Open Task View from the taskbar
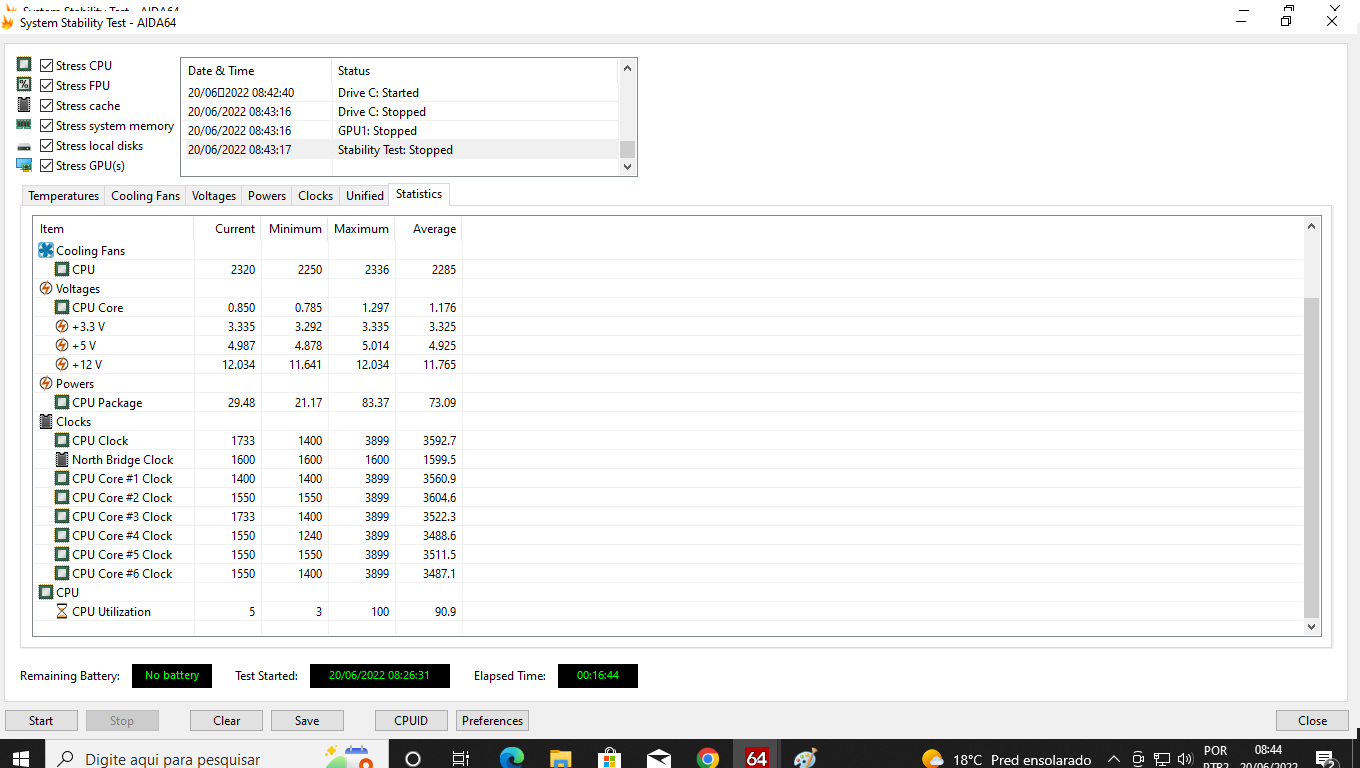Image resolution: width=1360 pixels, height=768 pixels. 461,758
